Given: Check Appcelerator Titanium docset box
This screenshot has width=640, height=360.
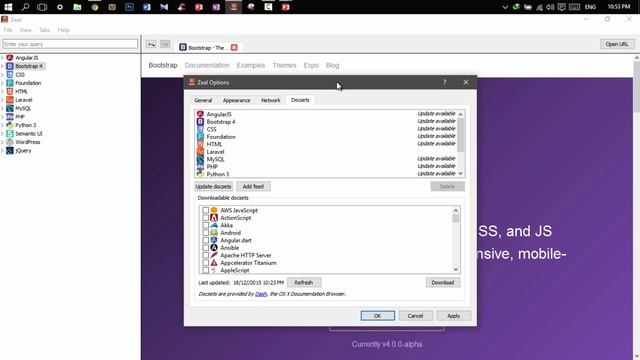Looking at the screenshot, I should (x=206, y=263).
